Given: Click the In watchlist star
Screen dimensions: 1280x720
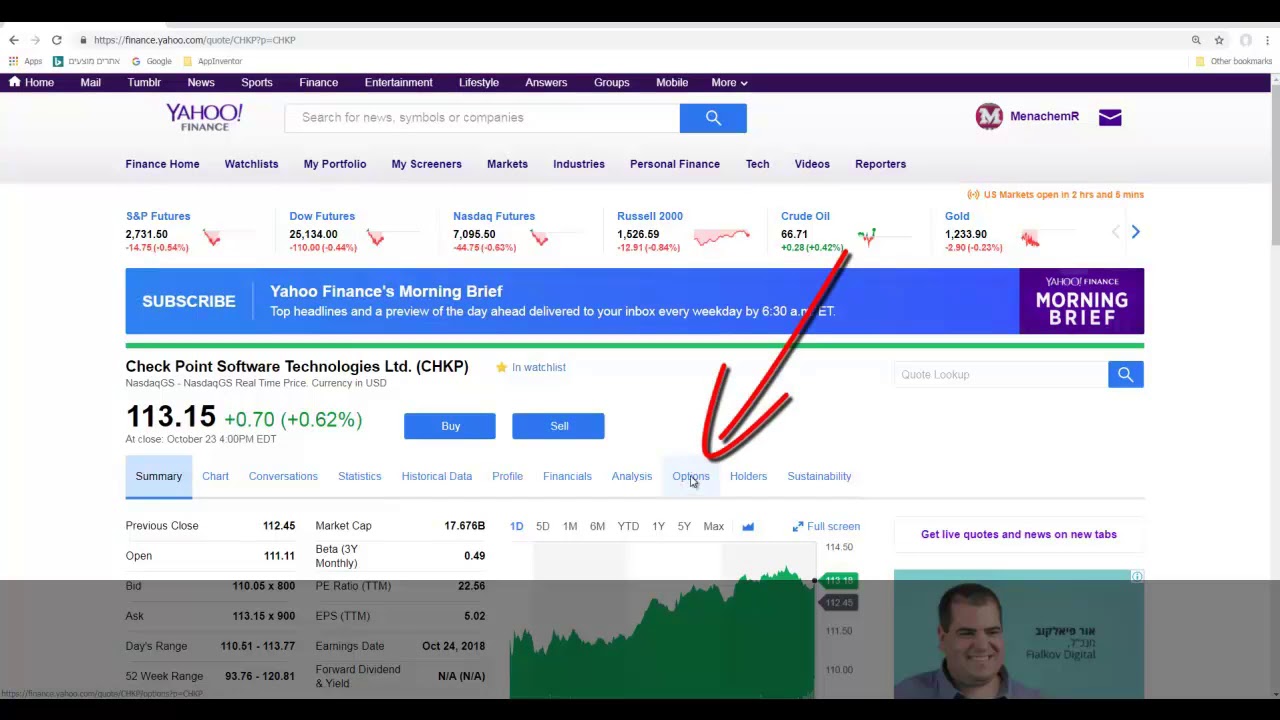Looking at the screenshot, I should pyautogui.click(x=501, y=367).
